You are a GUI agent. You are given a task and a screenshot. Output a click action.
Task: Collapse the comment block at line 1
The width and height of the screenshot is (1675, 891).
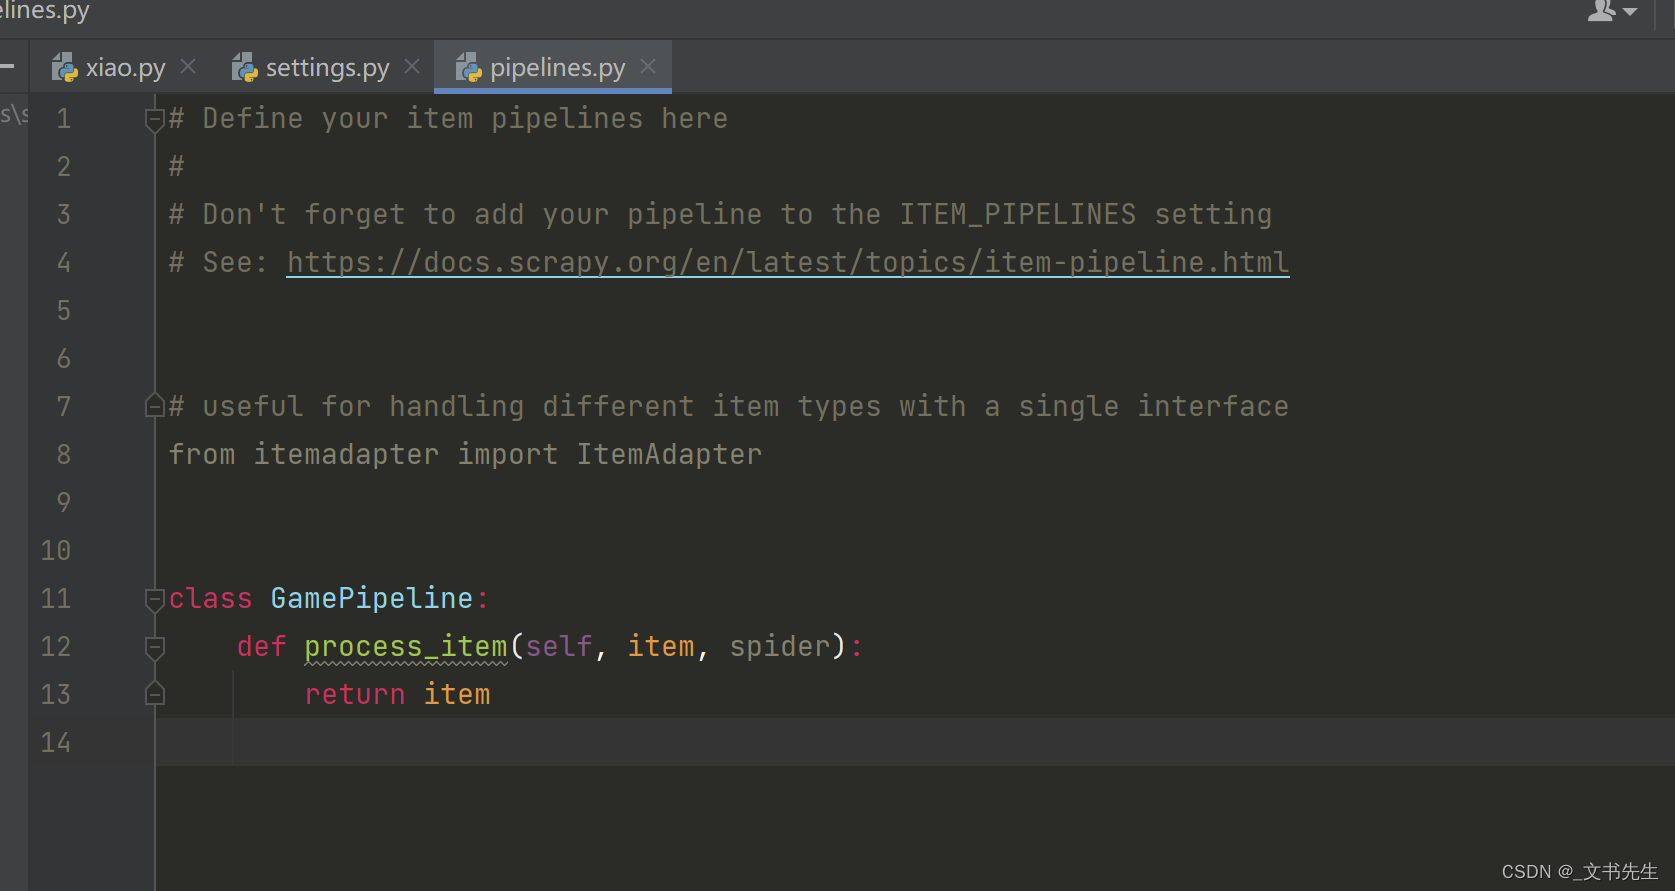coord(155,120)
